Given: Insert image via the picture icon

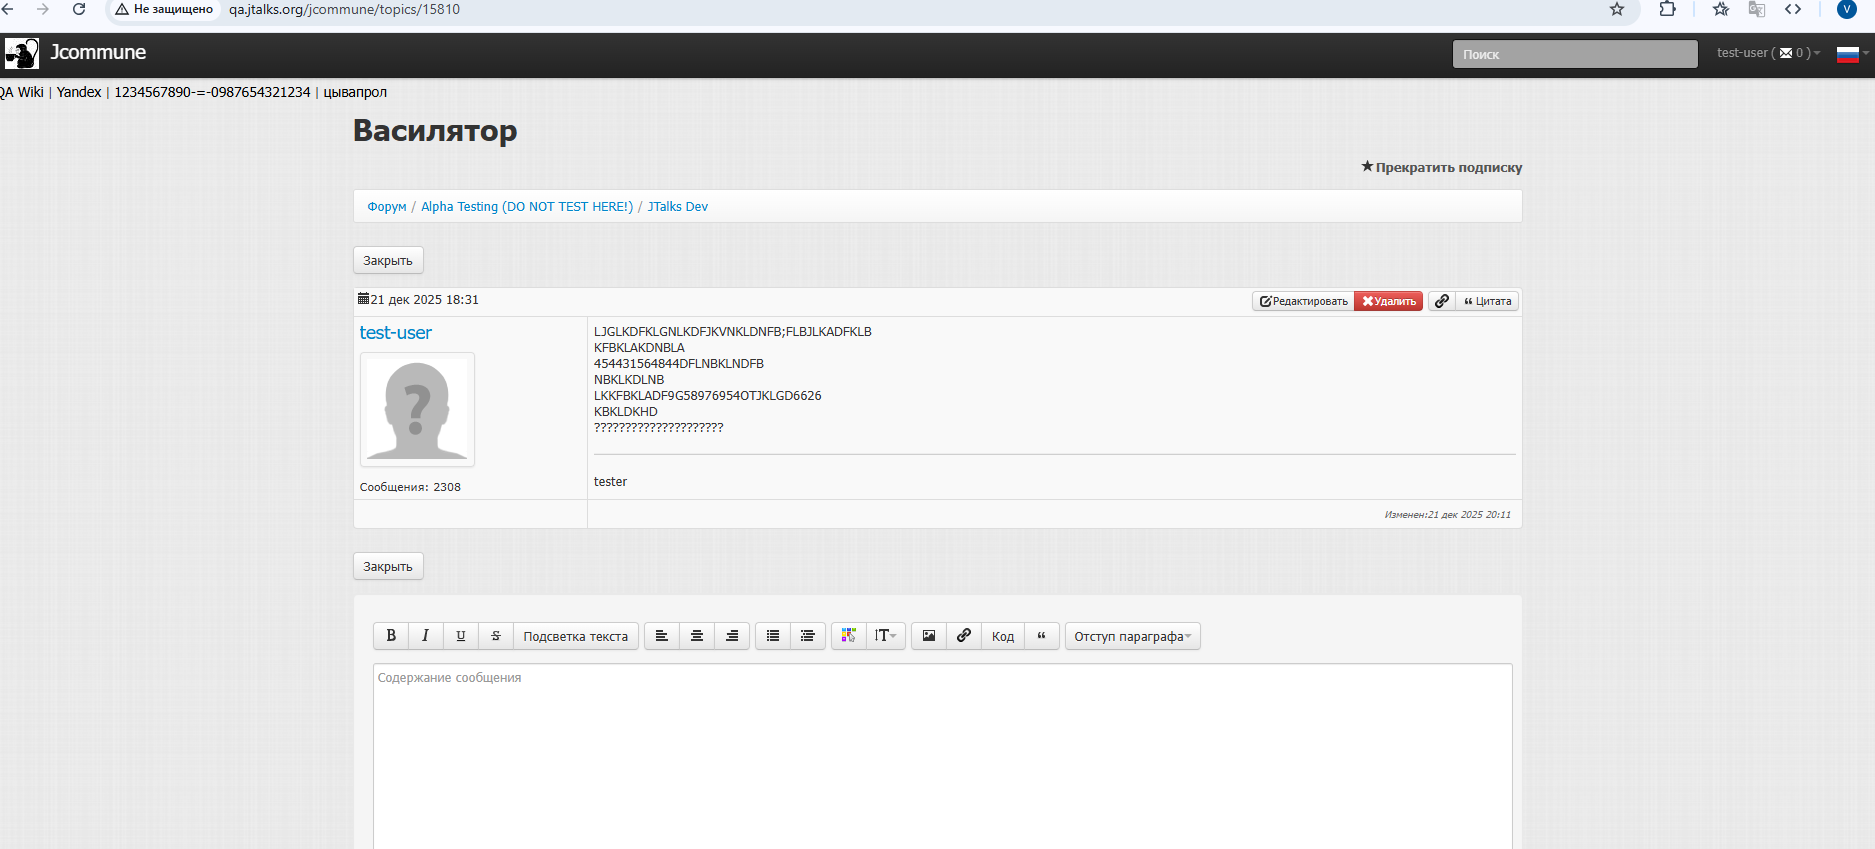Looking at the screenshot, I should coord(929,636).
